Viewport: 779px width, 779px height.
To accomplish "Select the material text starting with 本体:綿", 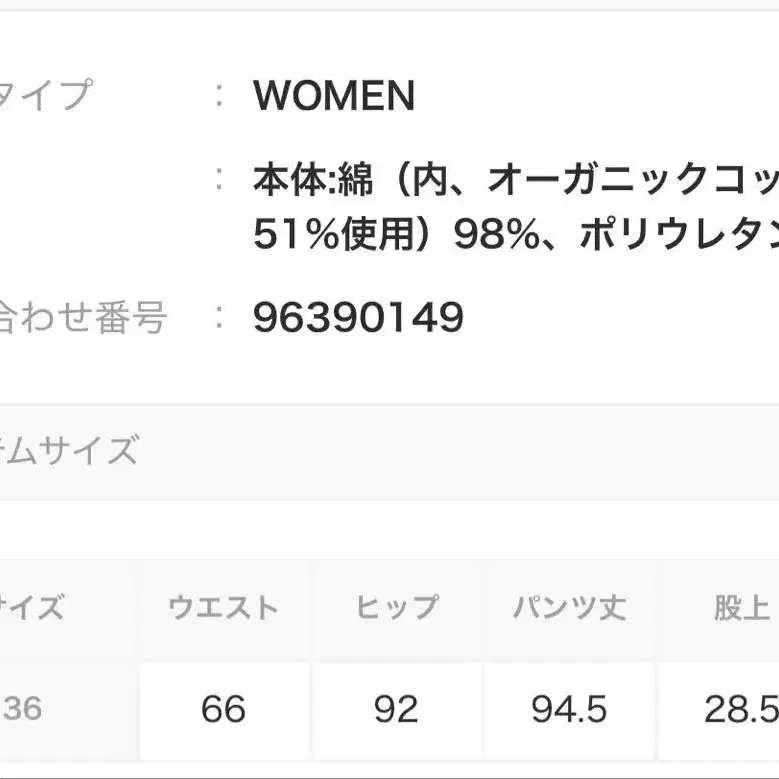I will [515, 181].
